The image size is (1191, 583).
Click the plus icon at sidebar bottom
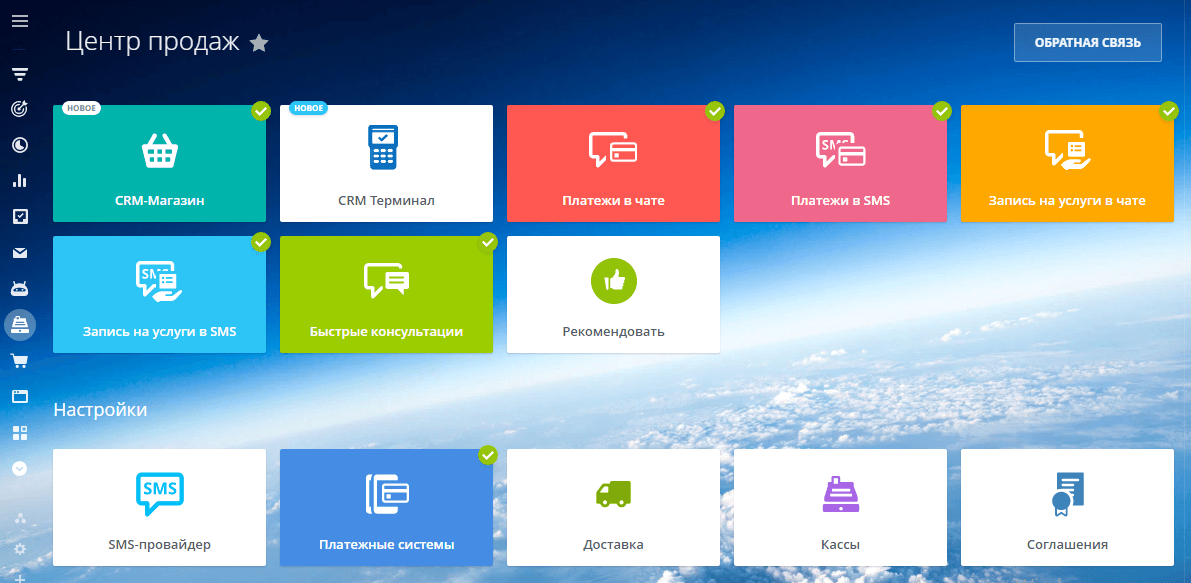(20, 579)
